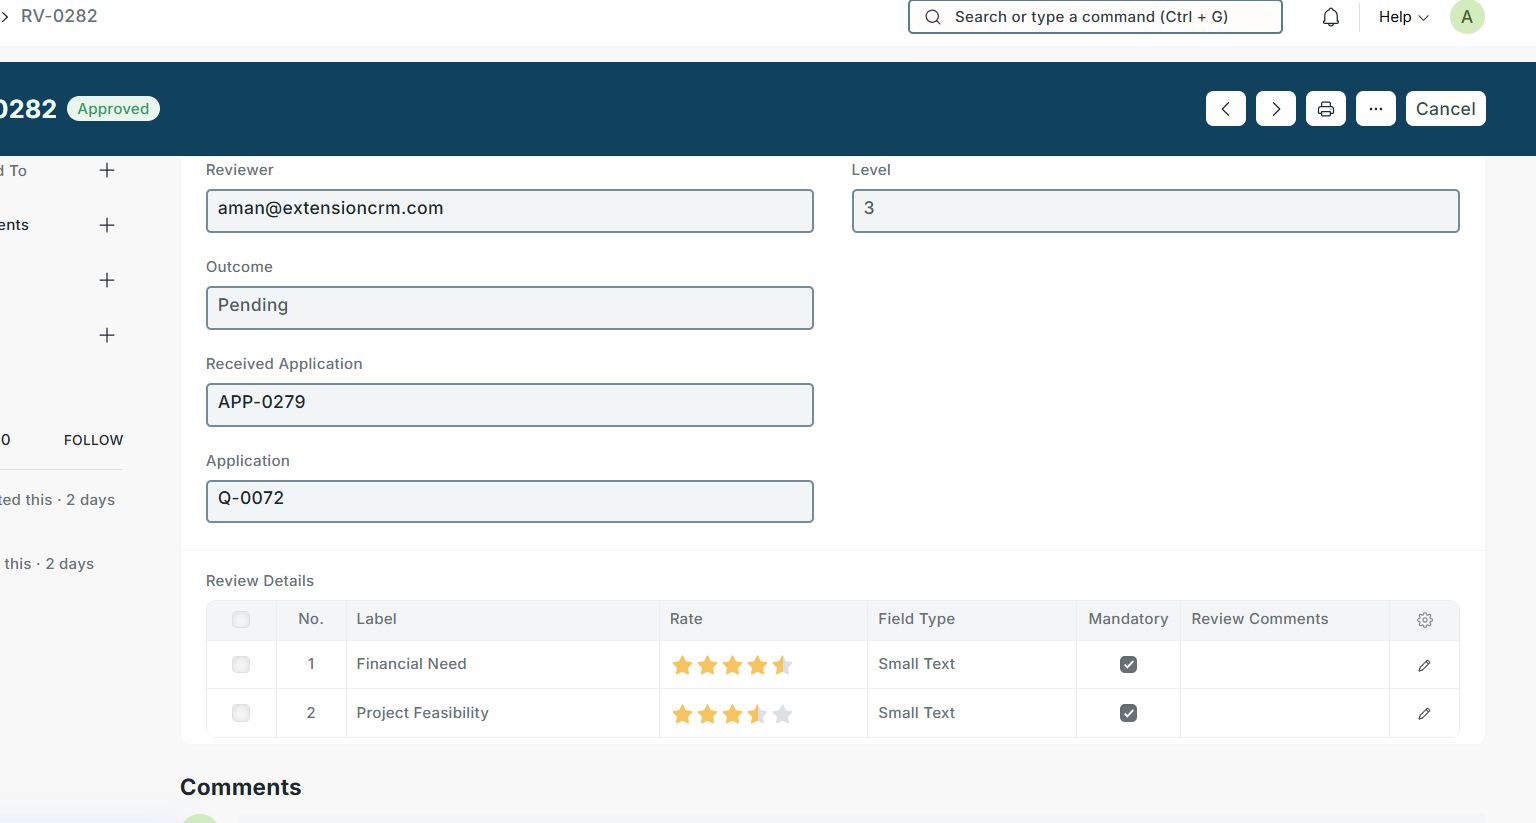Click the notifications bell icon
Screen dimensions: 1536x823
pos(1330,17)
